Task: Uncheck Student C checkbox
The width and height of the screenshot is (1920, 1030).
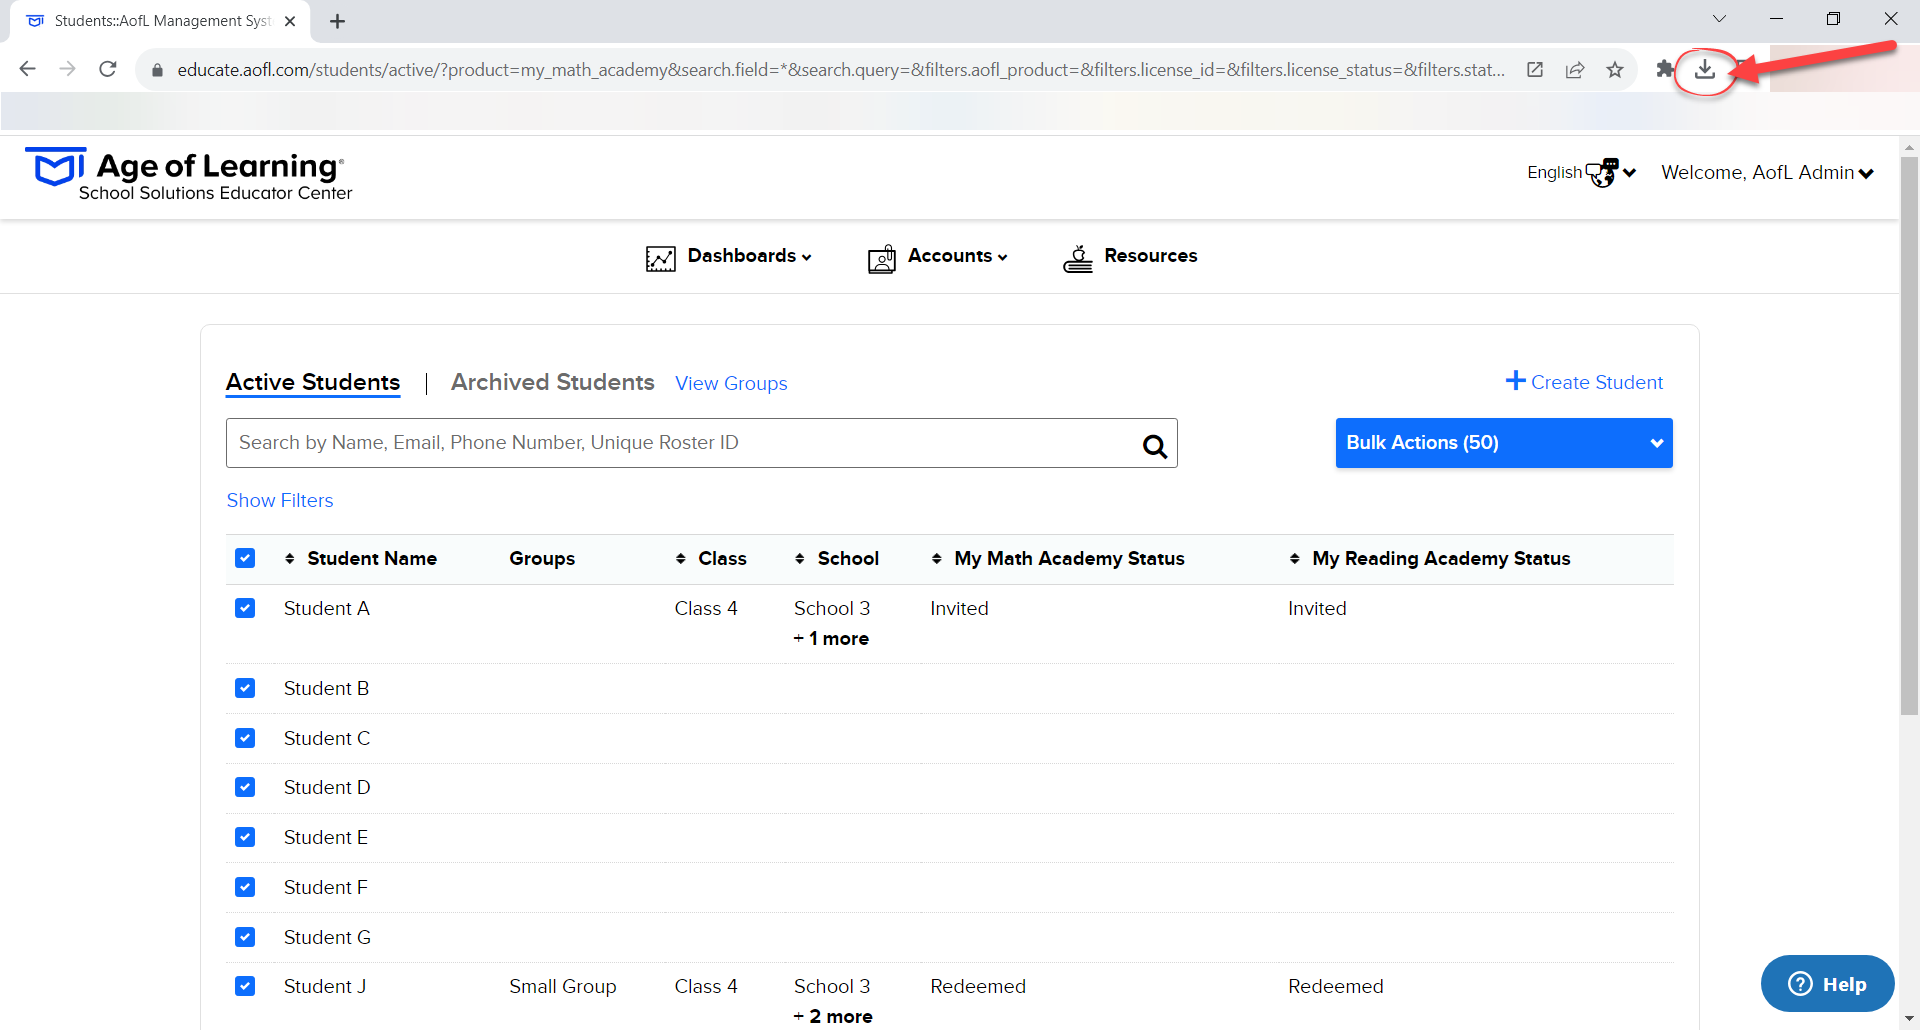Action: (x=245, y=738)
